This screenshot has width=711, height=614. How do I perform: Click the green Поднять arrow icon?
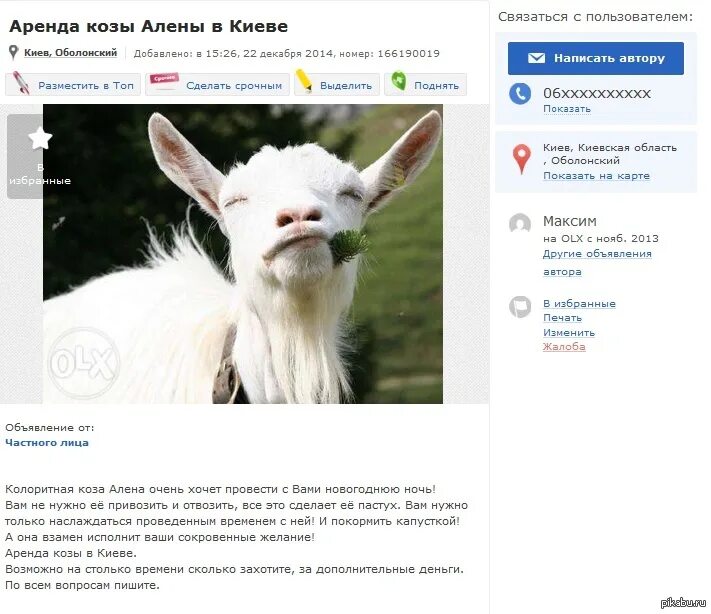point(399,81)
